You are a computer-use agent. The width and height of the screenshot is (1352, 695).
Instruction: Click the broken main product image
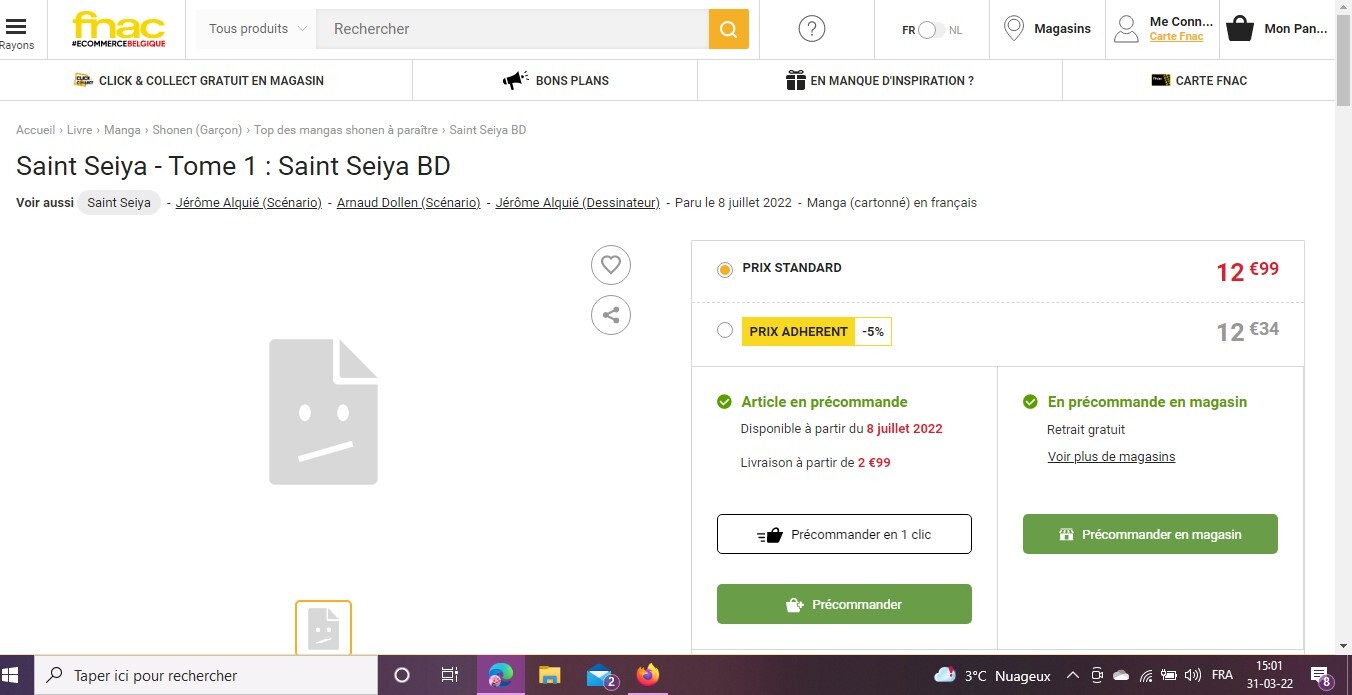pyautogui.click(x=323, y=412)
